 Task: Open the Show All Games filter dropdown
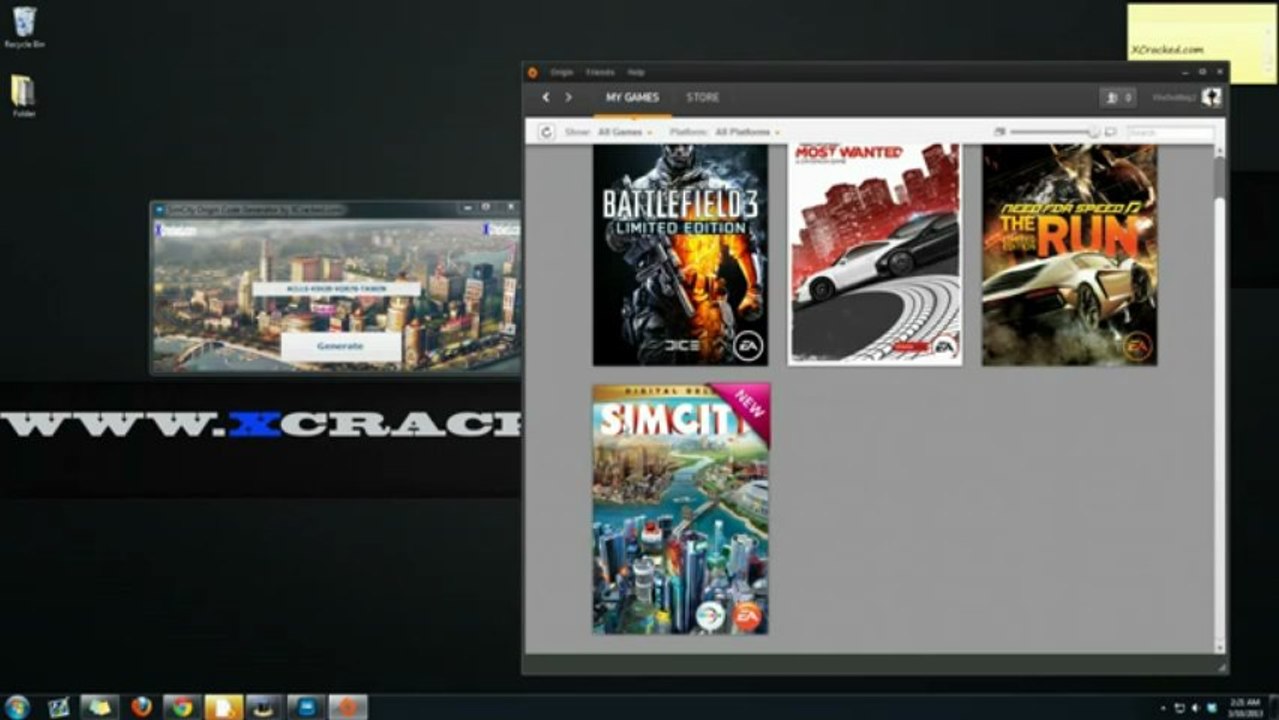tap(624, 132)
